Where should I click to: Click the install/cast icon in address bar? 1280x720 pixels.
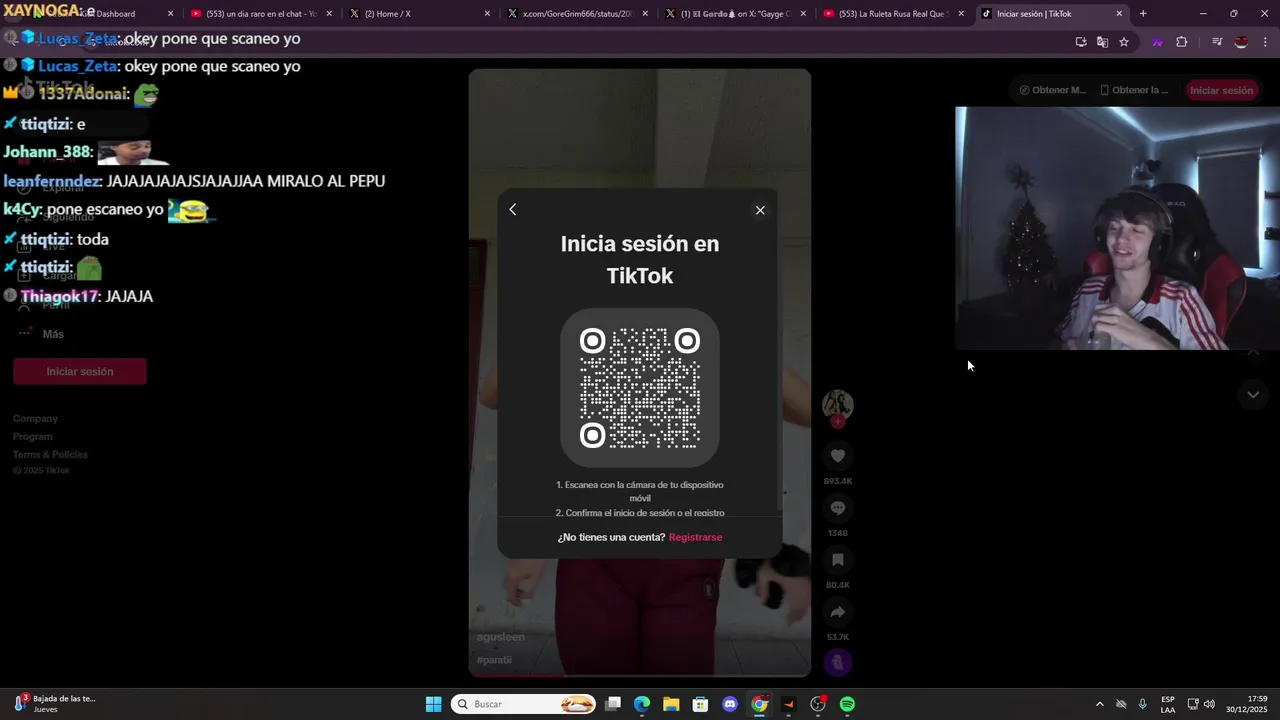pyautogui.click(x=1081, y=42)
